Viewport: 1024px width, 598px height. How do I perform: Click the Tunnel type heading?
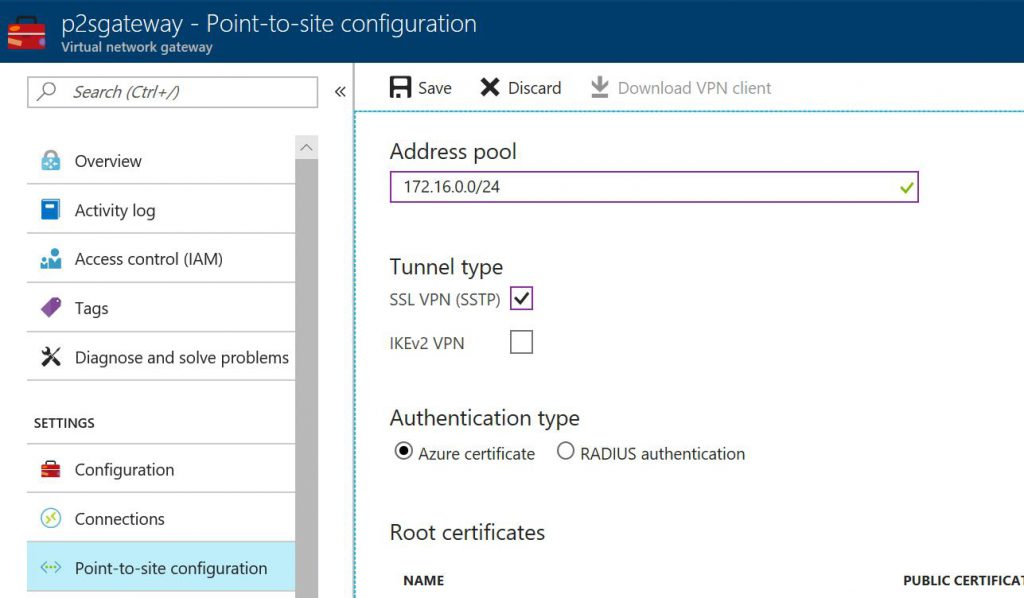point(446,267)
